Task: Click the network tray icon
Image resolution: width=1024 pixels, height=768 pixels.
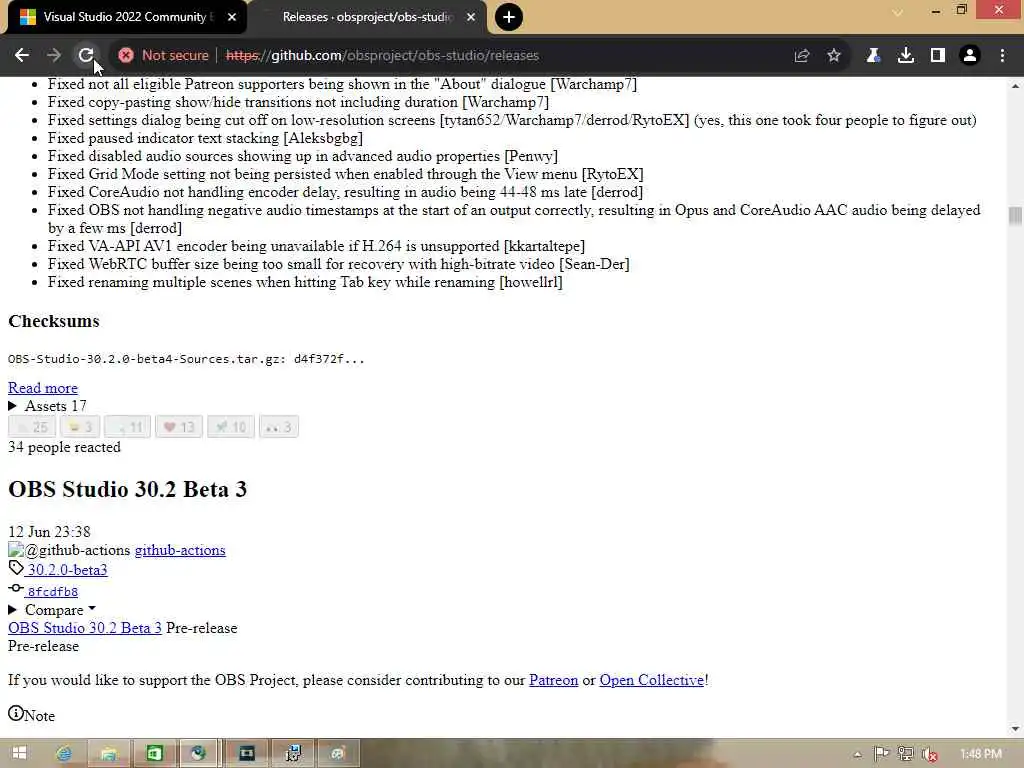Action: pos(905,754)
